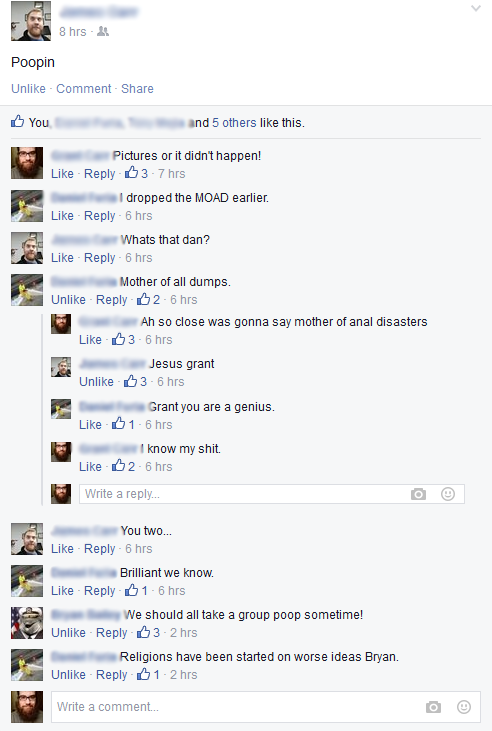Click thumbs-up icon next to 'You' likes summary

pos(18,122)
